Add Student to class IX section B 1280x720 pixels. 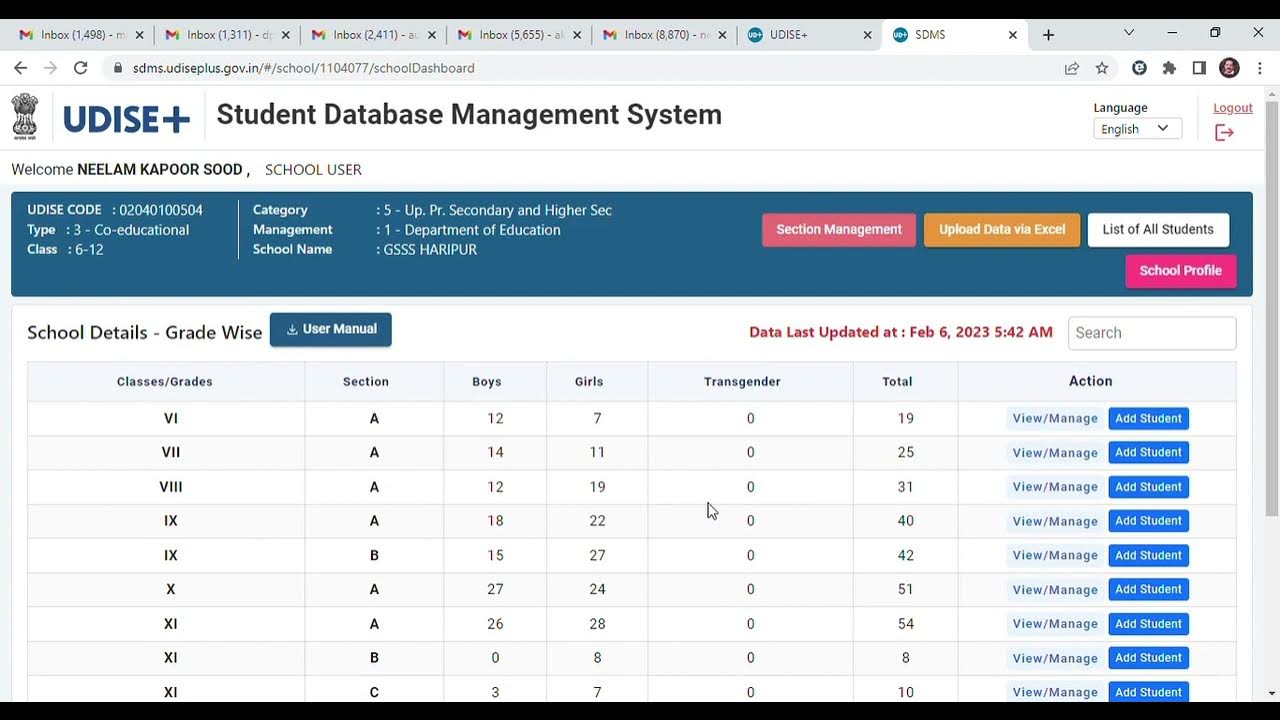[1148, 555]
